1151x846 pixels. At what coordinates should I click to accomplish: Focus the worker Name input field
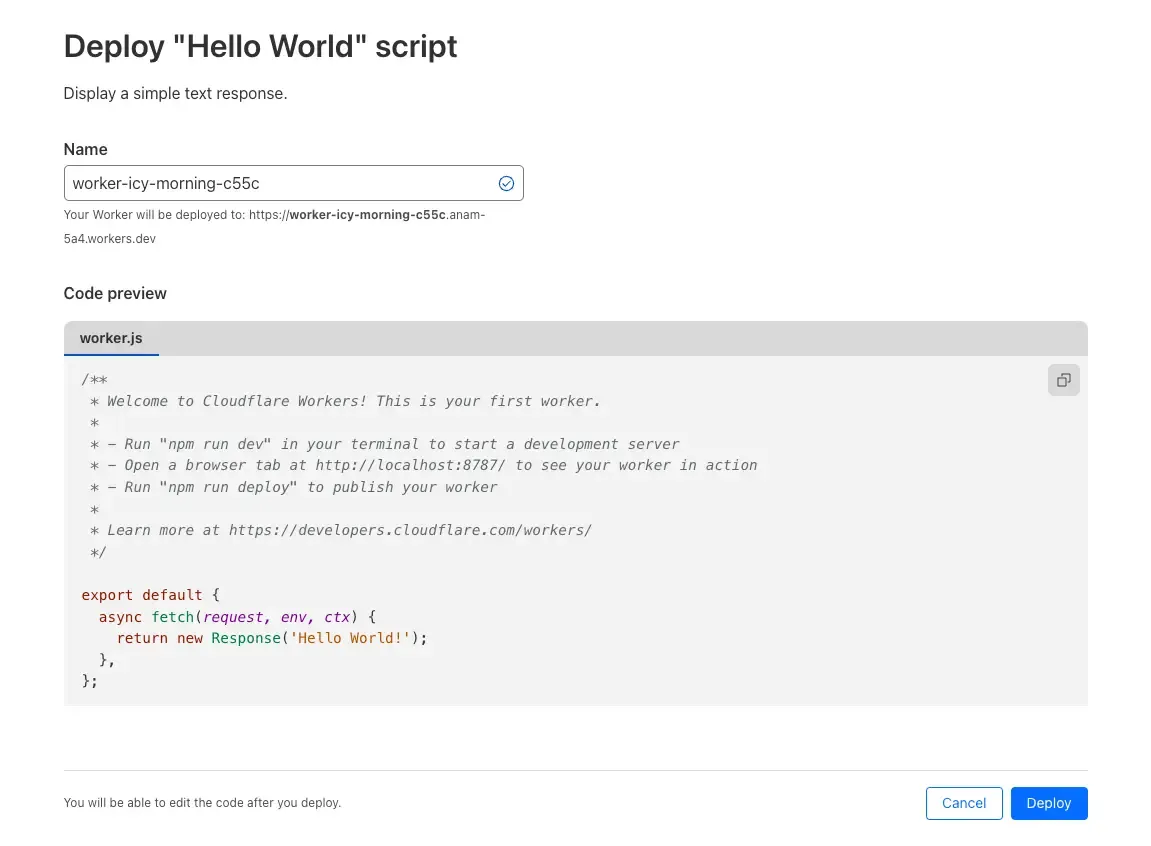(x=280, y=184)
